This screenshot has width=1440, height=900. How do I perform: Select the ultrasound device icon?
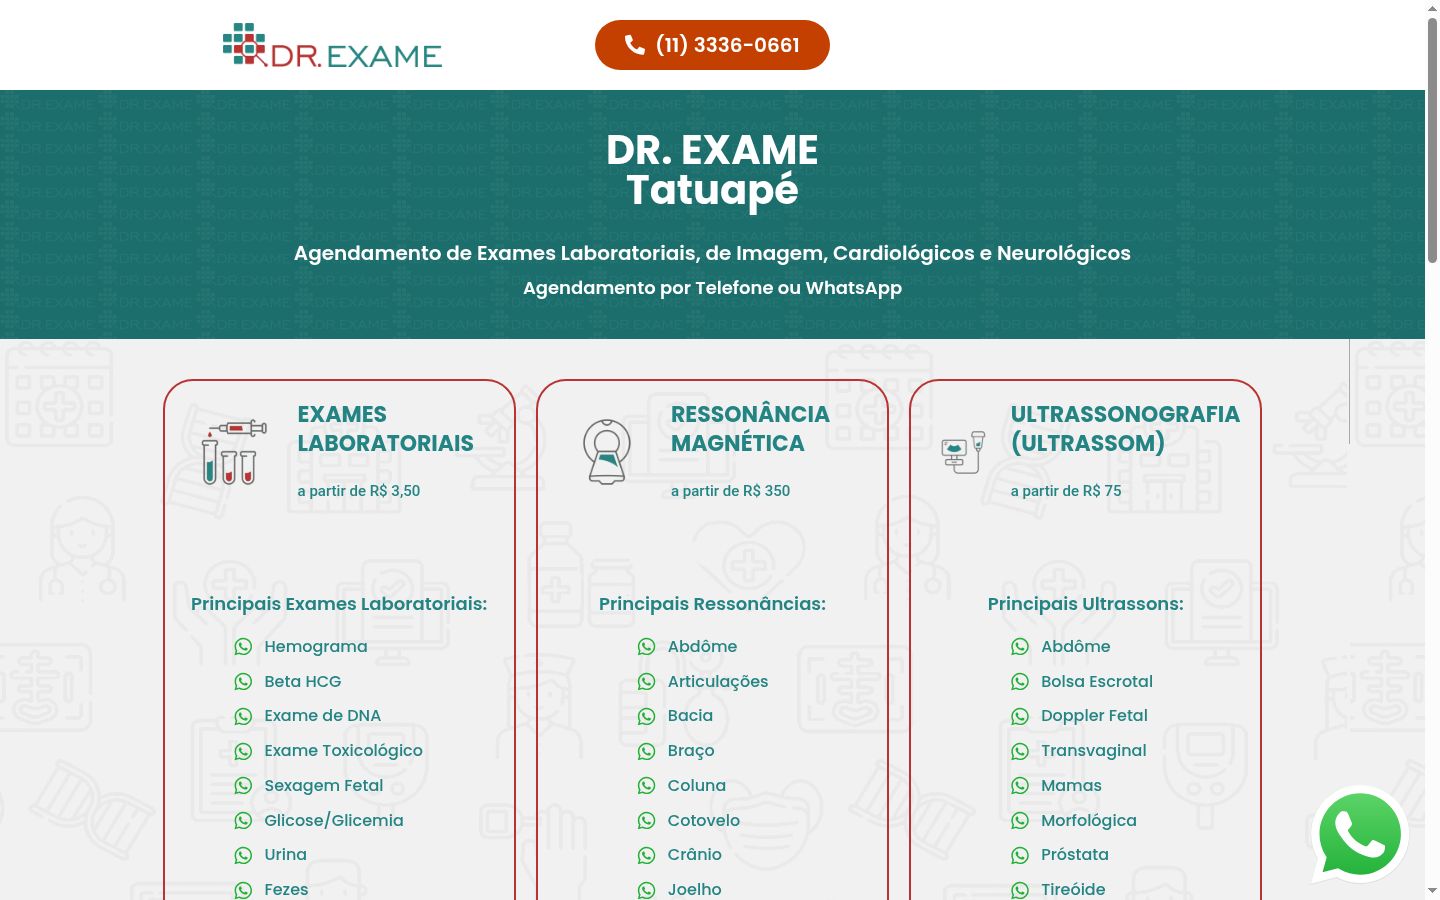(x=963, y=452)
